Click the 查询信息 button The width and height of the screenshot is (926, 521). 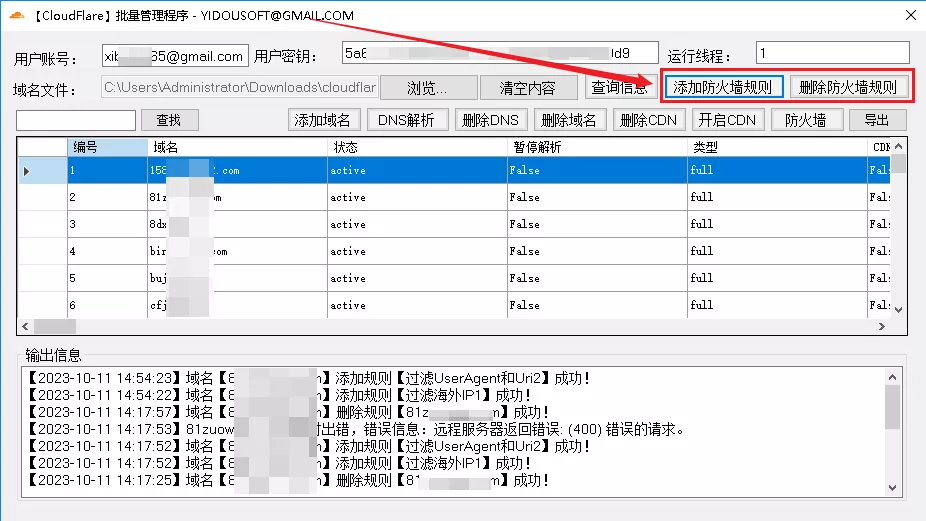pyautogui.click(x=619, y=88)
